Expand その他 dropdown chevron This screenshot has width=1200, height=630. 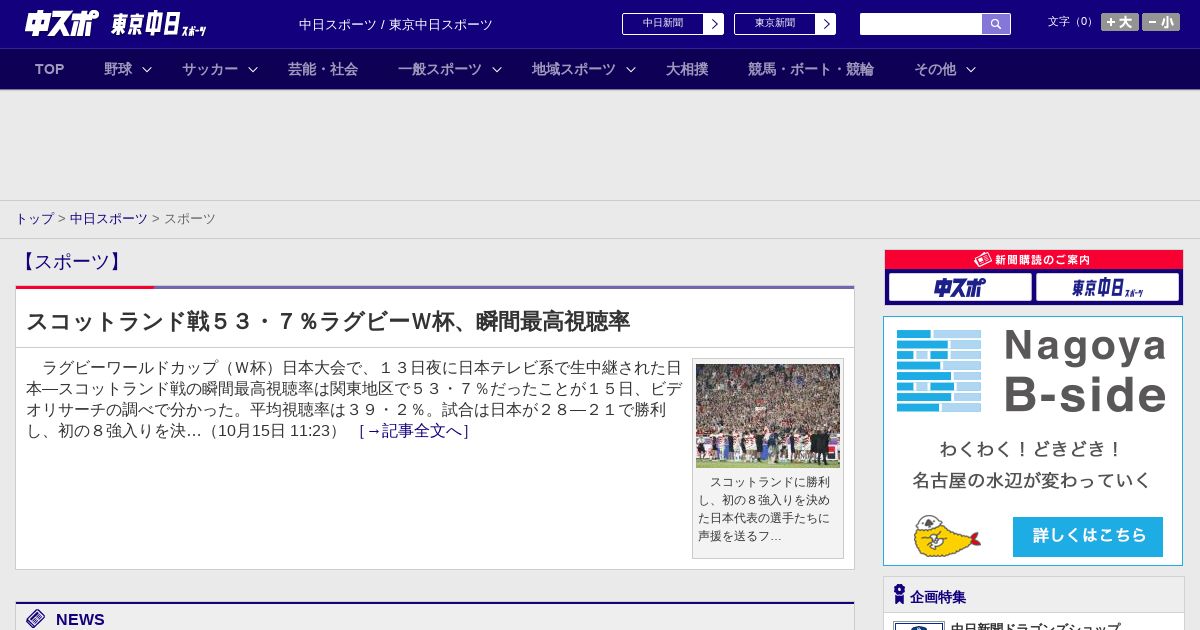click(x=971, y=69)
